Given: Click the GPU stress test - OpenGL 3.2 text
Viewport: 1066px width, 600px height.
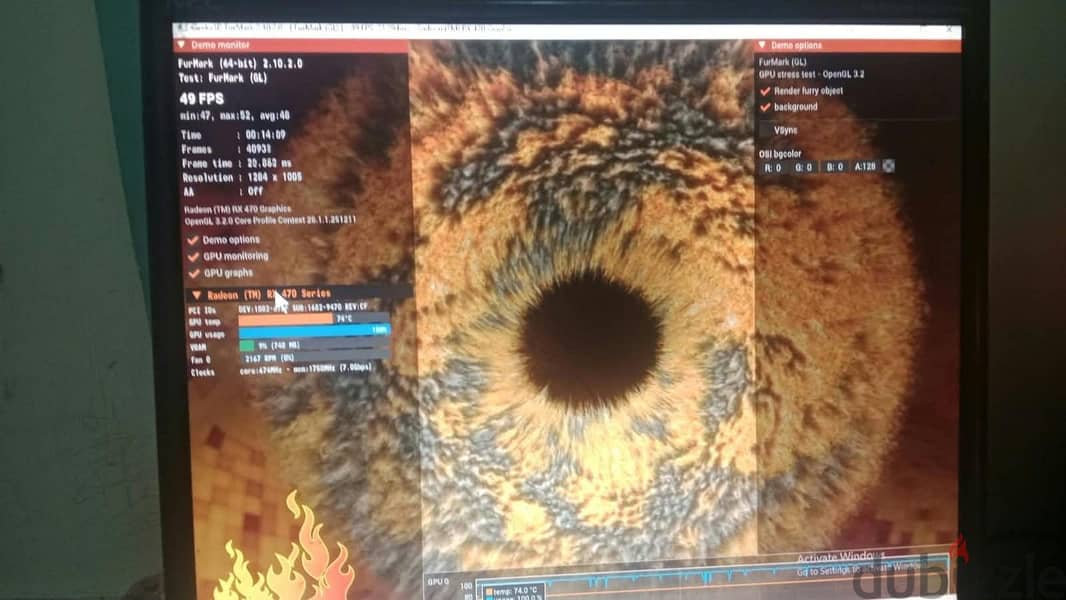Looking at the screenshot, I should tap(811, 74).
